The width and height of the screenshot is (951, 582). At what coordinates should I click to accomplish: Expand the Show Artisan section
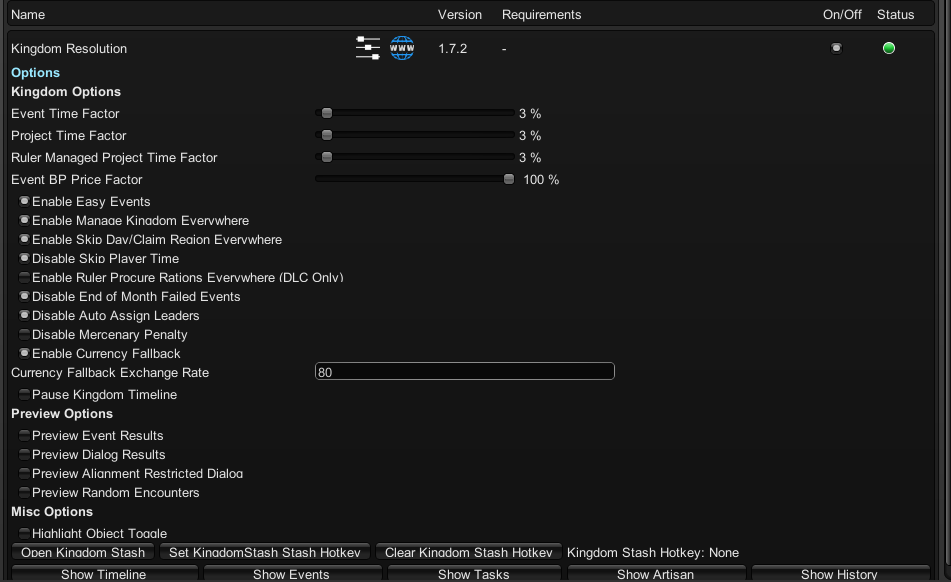pyautogui.click(x=655, y=574)
